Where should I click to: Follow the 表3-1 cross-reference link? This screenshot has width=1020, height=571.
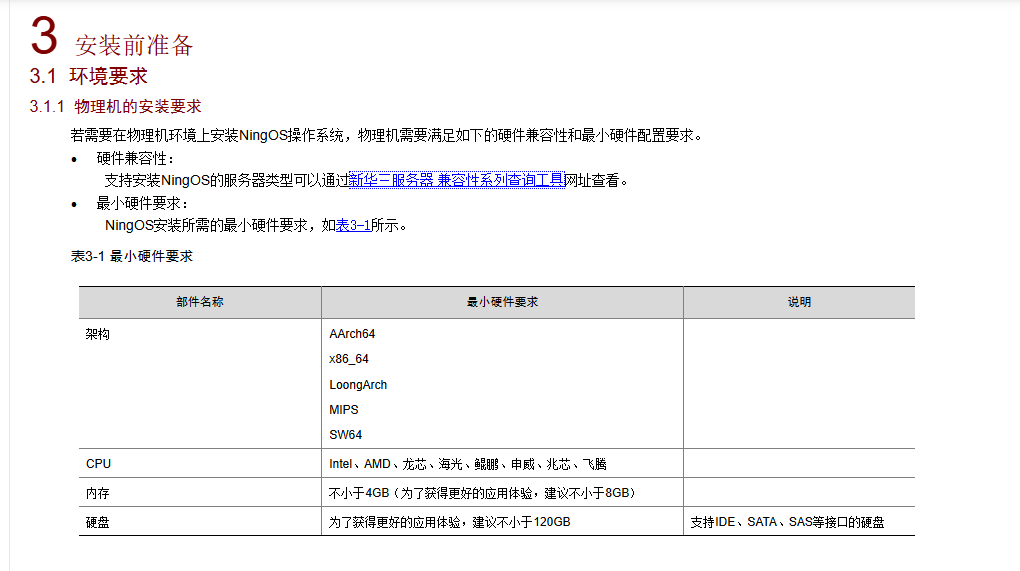point(353,226)
